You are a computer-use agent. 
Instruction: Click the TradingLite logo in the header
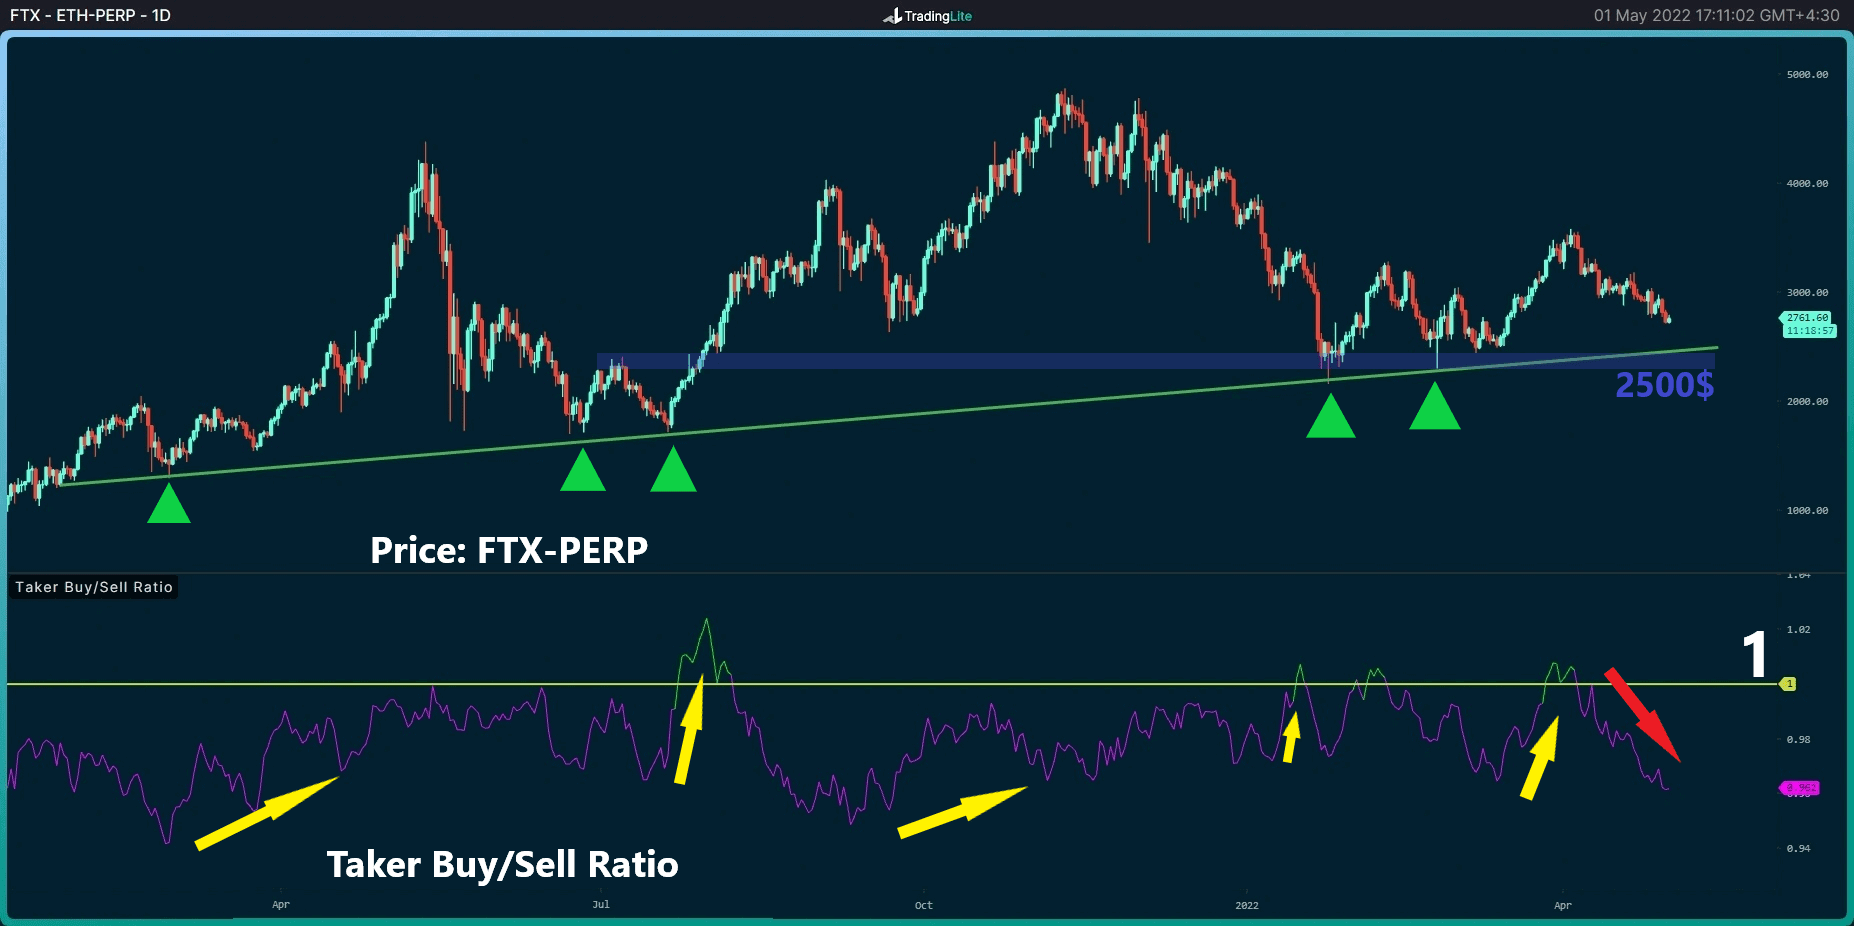pos(927,15)
